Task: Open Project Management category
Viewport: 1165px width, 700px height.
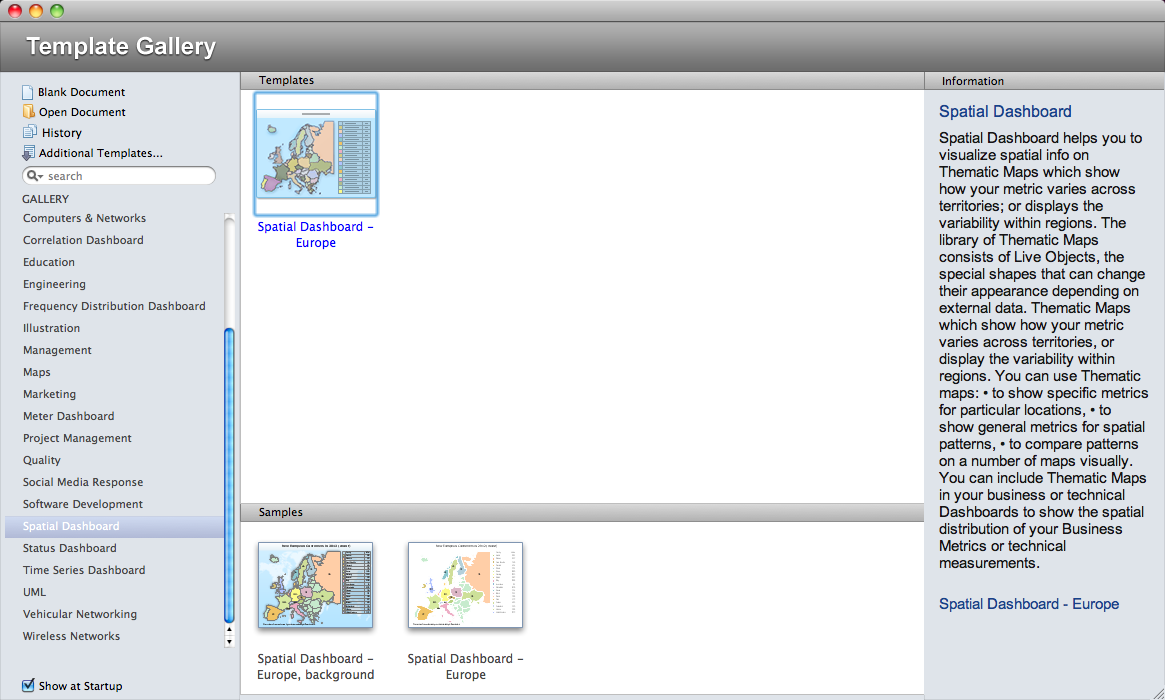Action: [x=77, y=438]
